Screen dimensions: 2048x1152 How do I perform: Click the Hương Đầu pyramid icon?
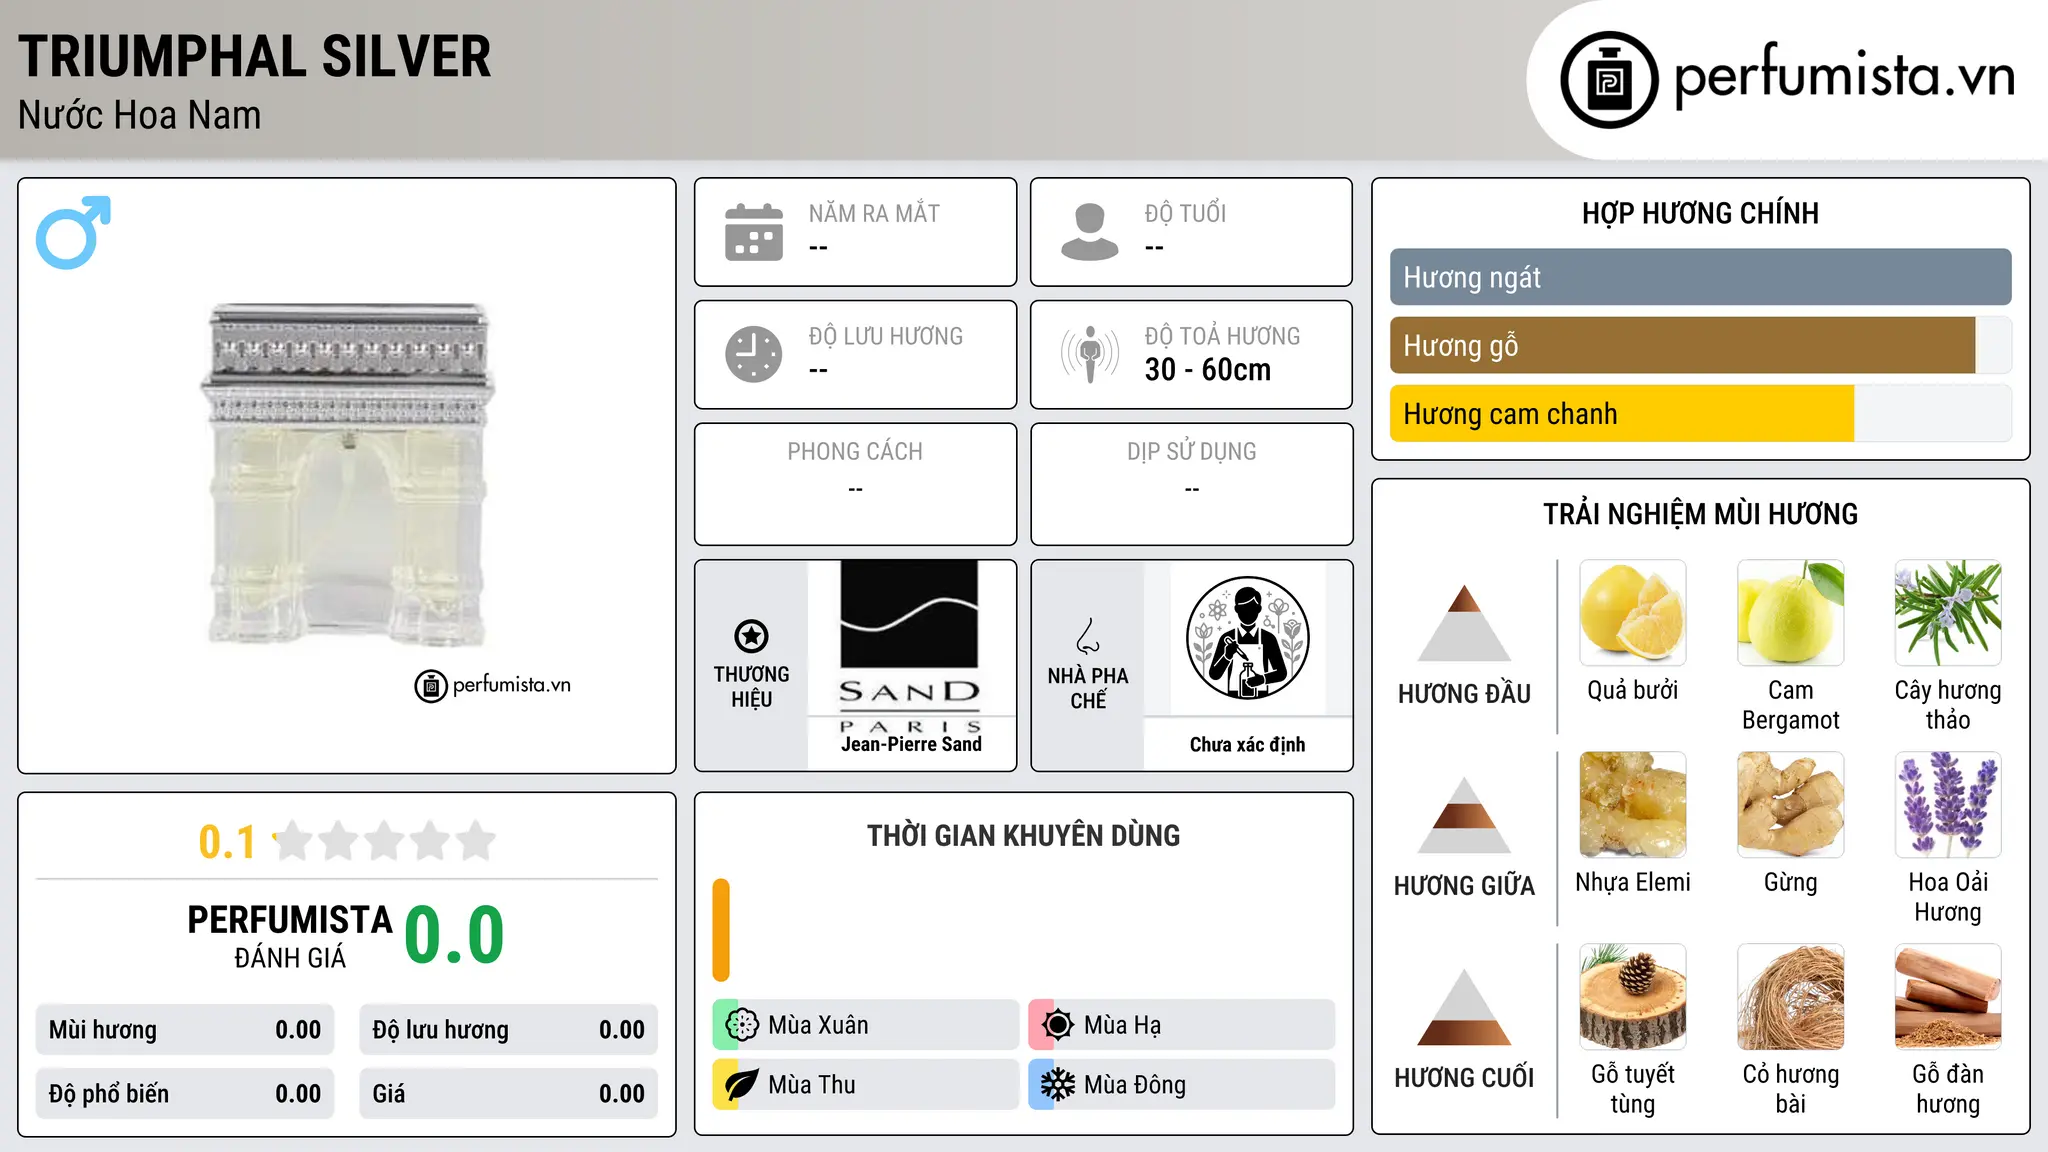click(1464, 623)
